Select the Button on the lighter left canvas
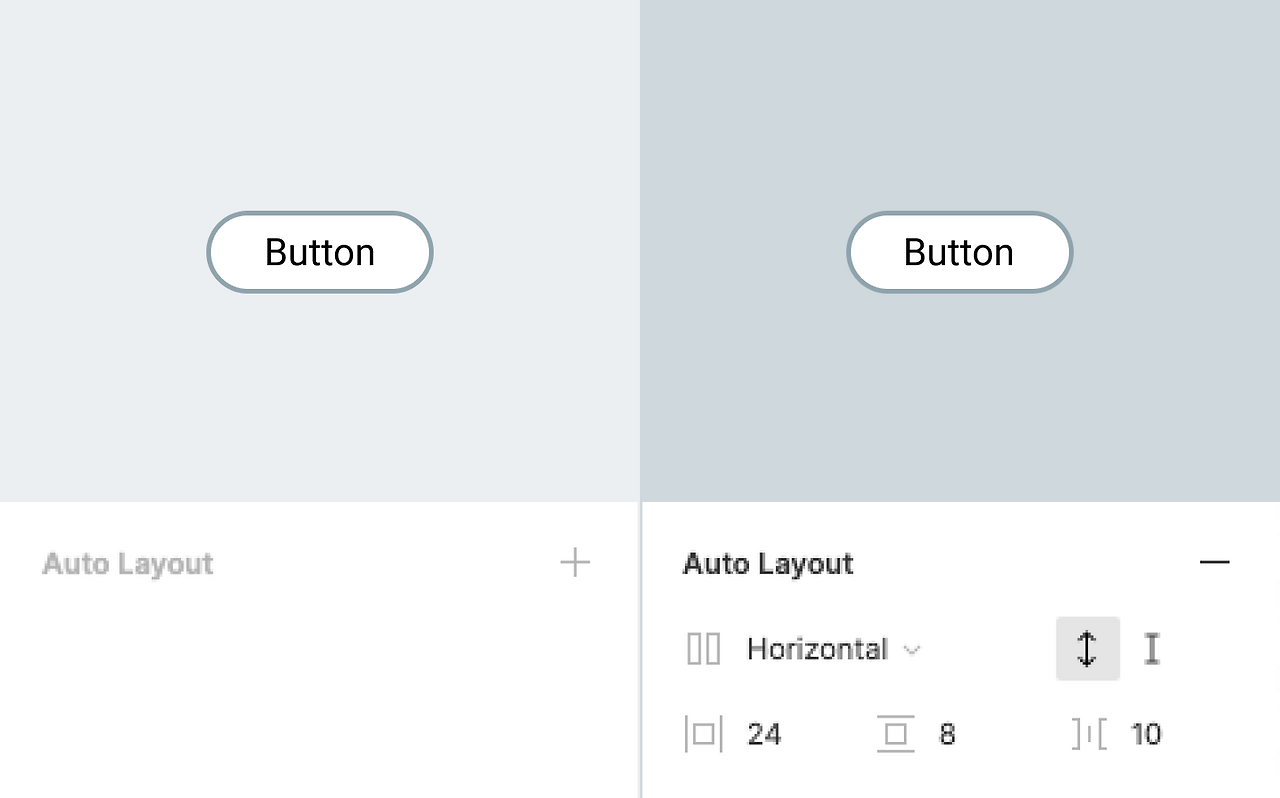The height and width of the screenshot is (798, 1280). (x=320, y=252)
